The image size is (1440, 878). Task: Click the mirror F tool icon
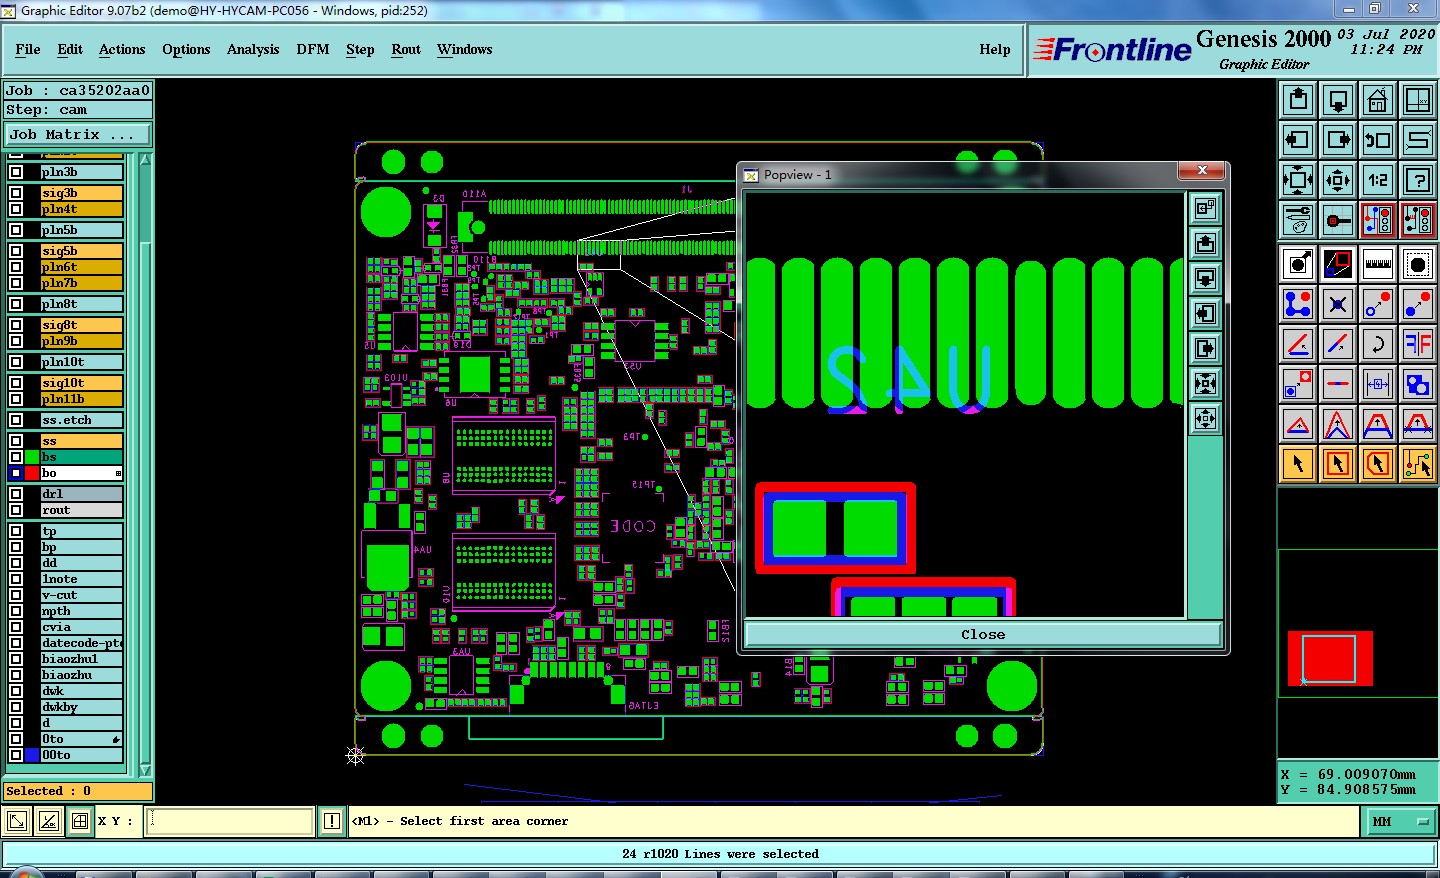(1418, 344)
